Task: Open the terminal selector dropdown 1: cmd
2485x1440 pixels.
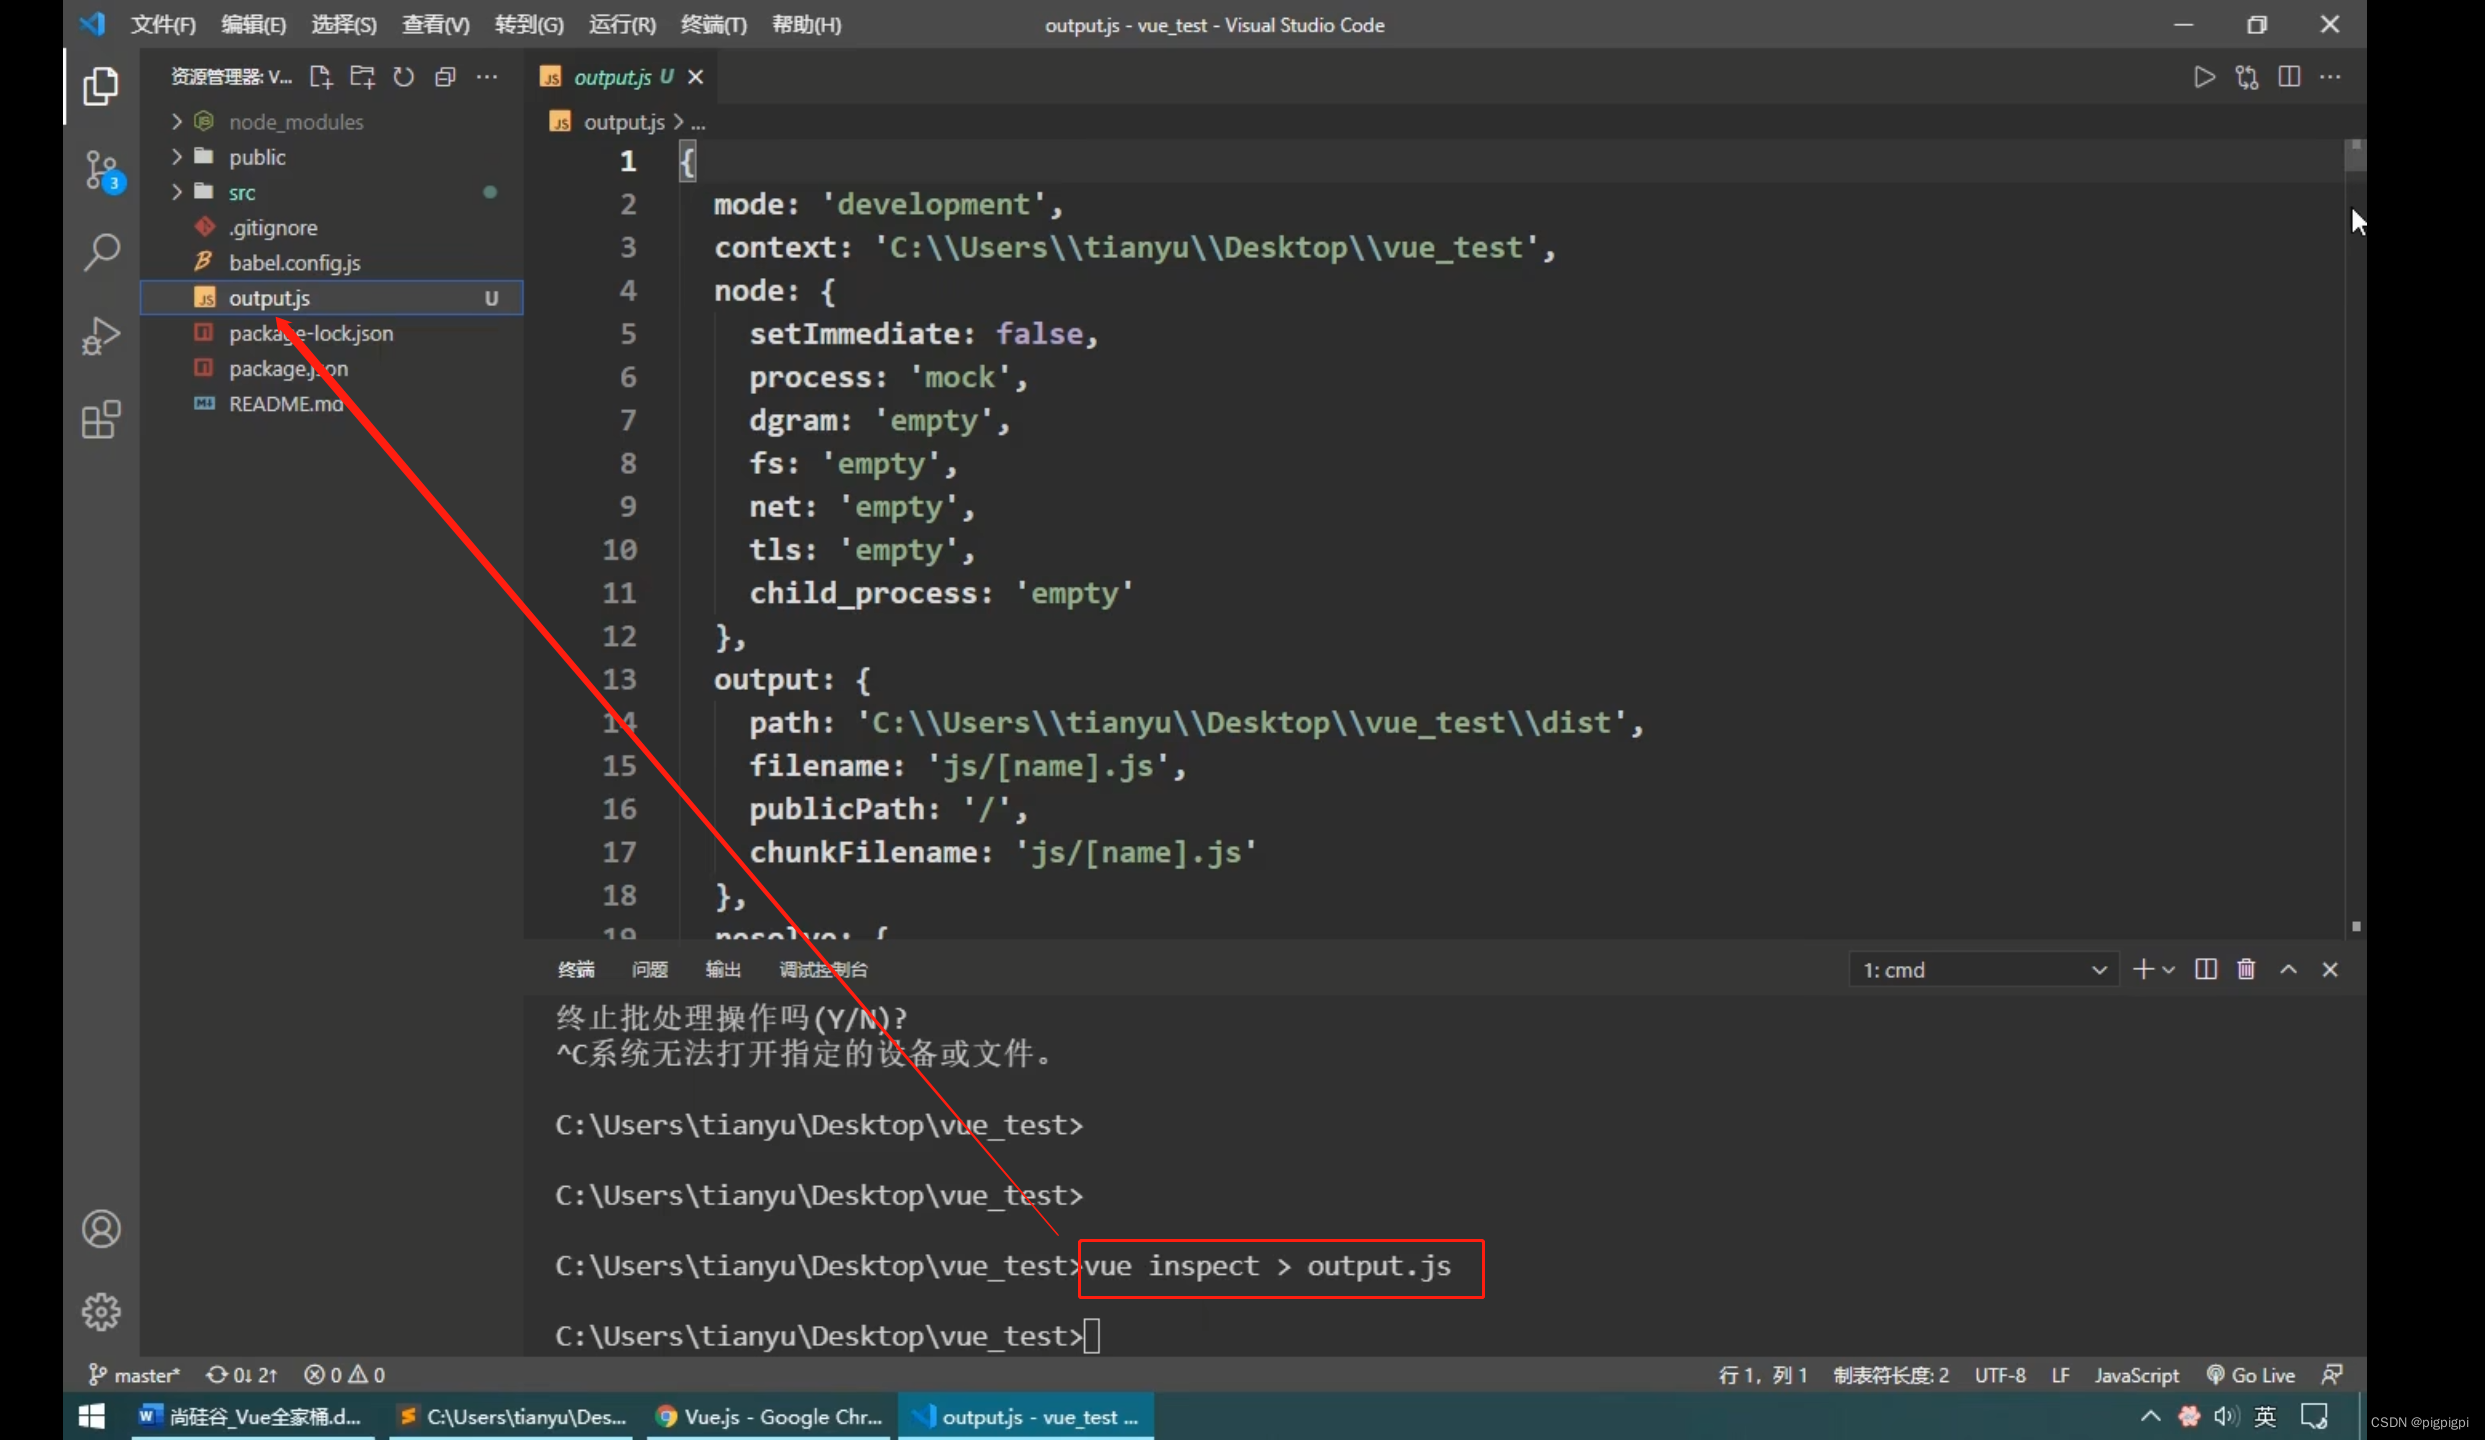Action: click(1983, 969)
